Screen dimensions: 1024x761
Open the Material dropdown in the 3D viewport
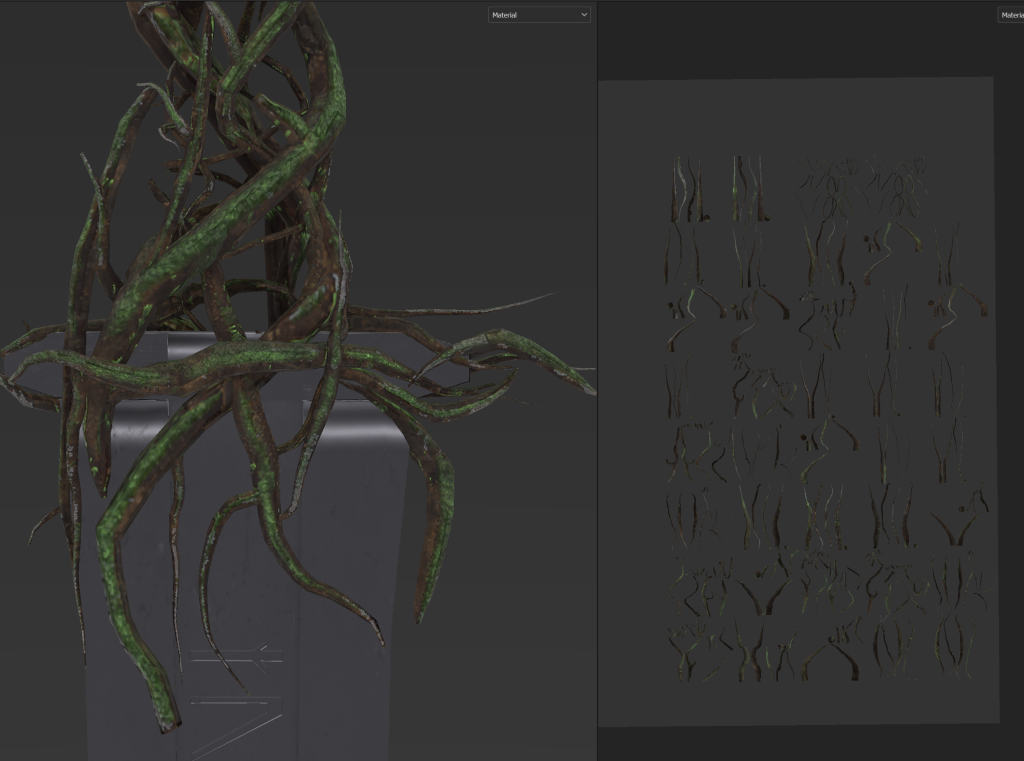(538, 15)
